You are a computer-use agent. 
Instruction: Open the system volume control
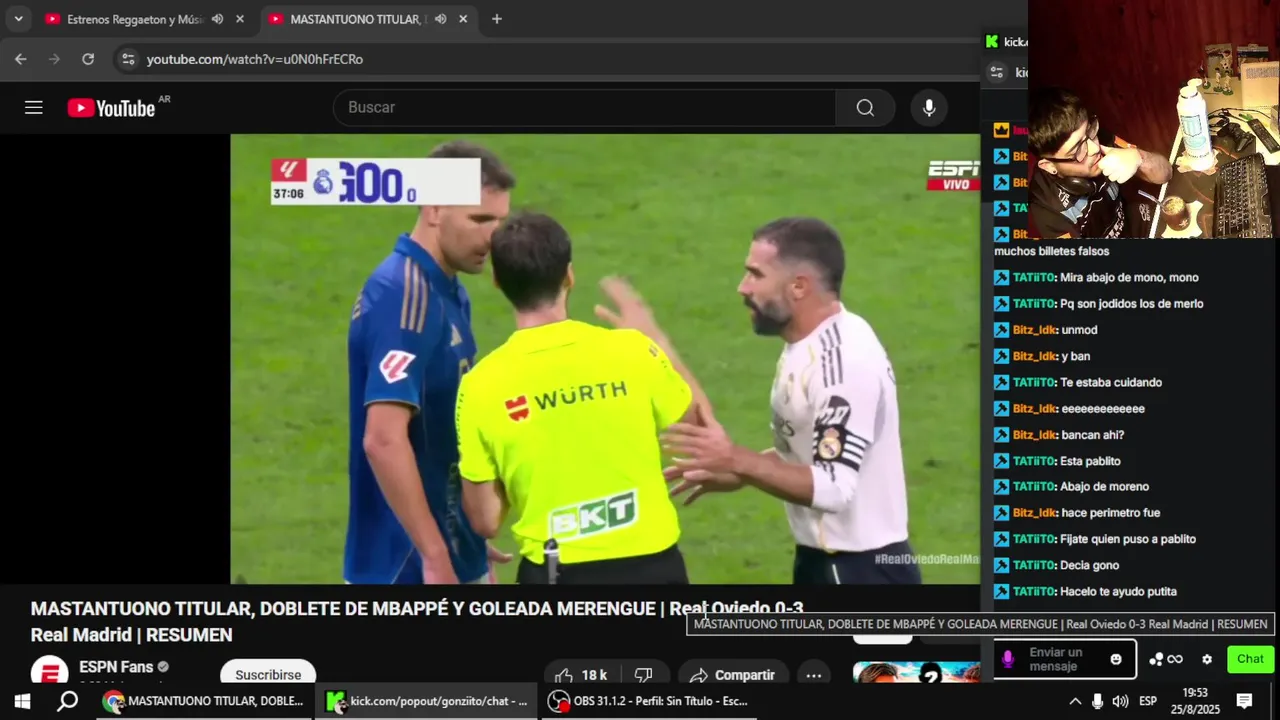point(1120,701)
